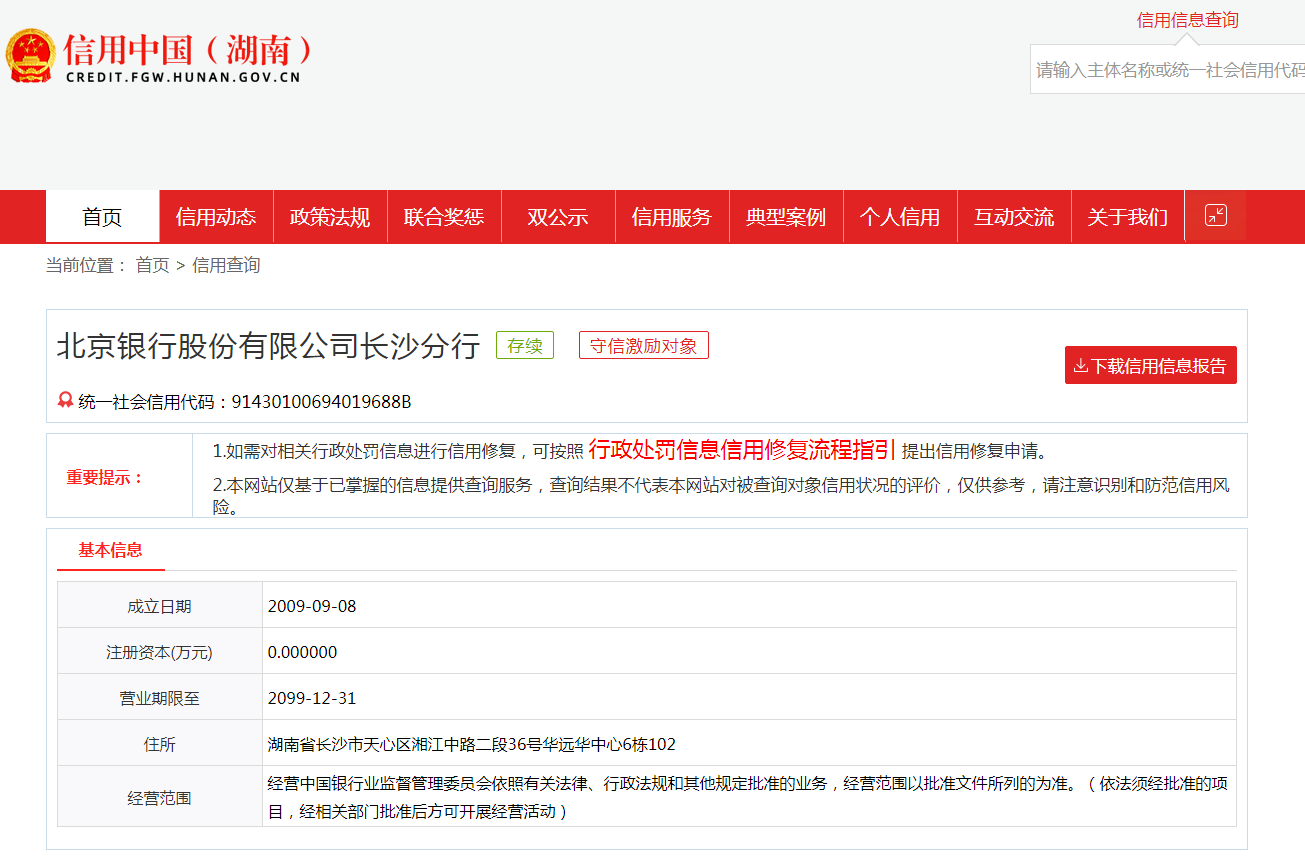Open 信用服务 in navigation

click(672, 217)
